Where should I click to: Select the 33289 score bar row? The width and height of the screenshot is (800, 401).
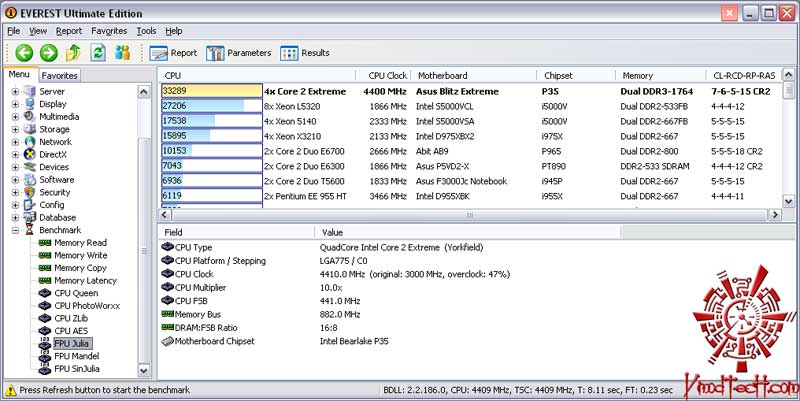coord(212,91)
